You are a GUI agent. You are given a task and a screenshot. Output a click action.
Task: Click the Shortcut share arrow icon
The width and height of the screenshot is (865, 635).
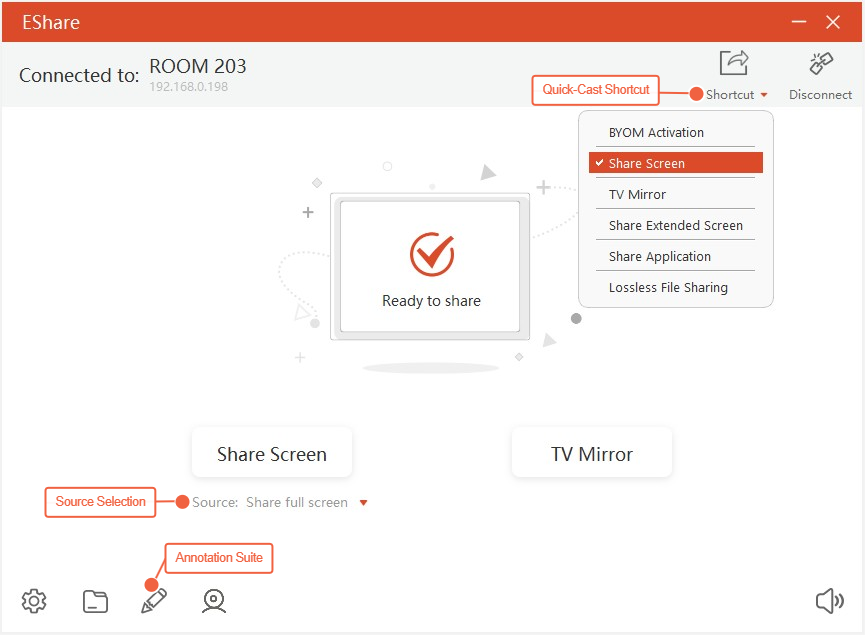point(734,64)
